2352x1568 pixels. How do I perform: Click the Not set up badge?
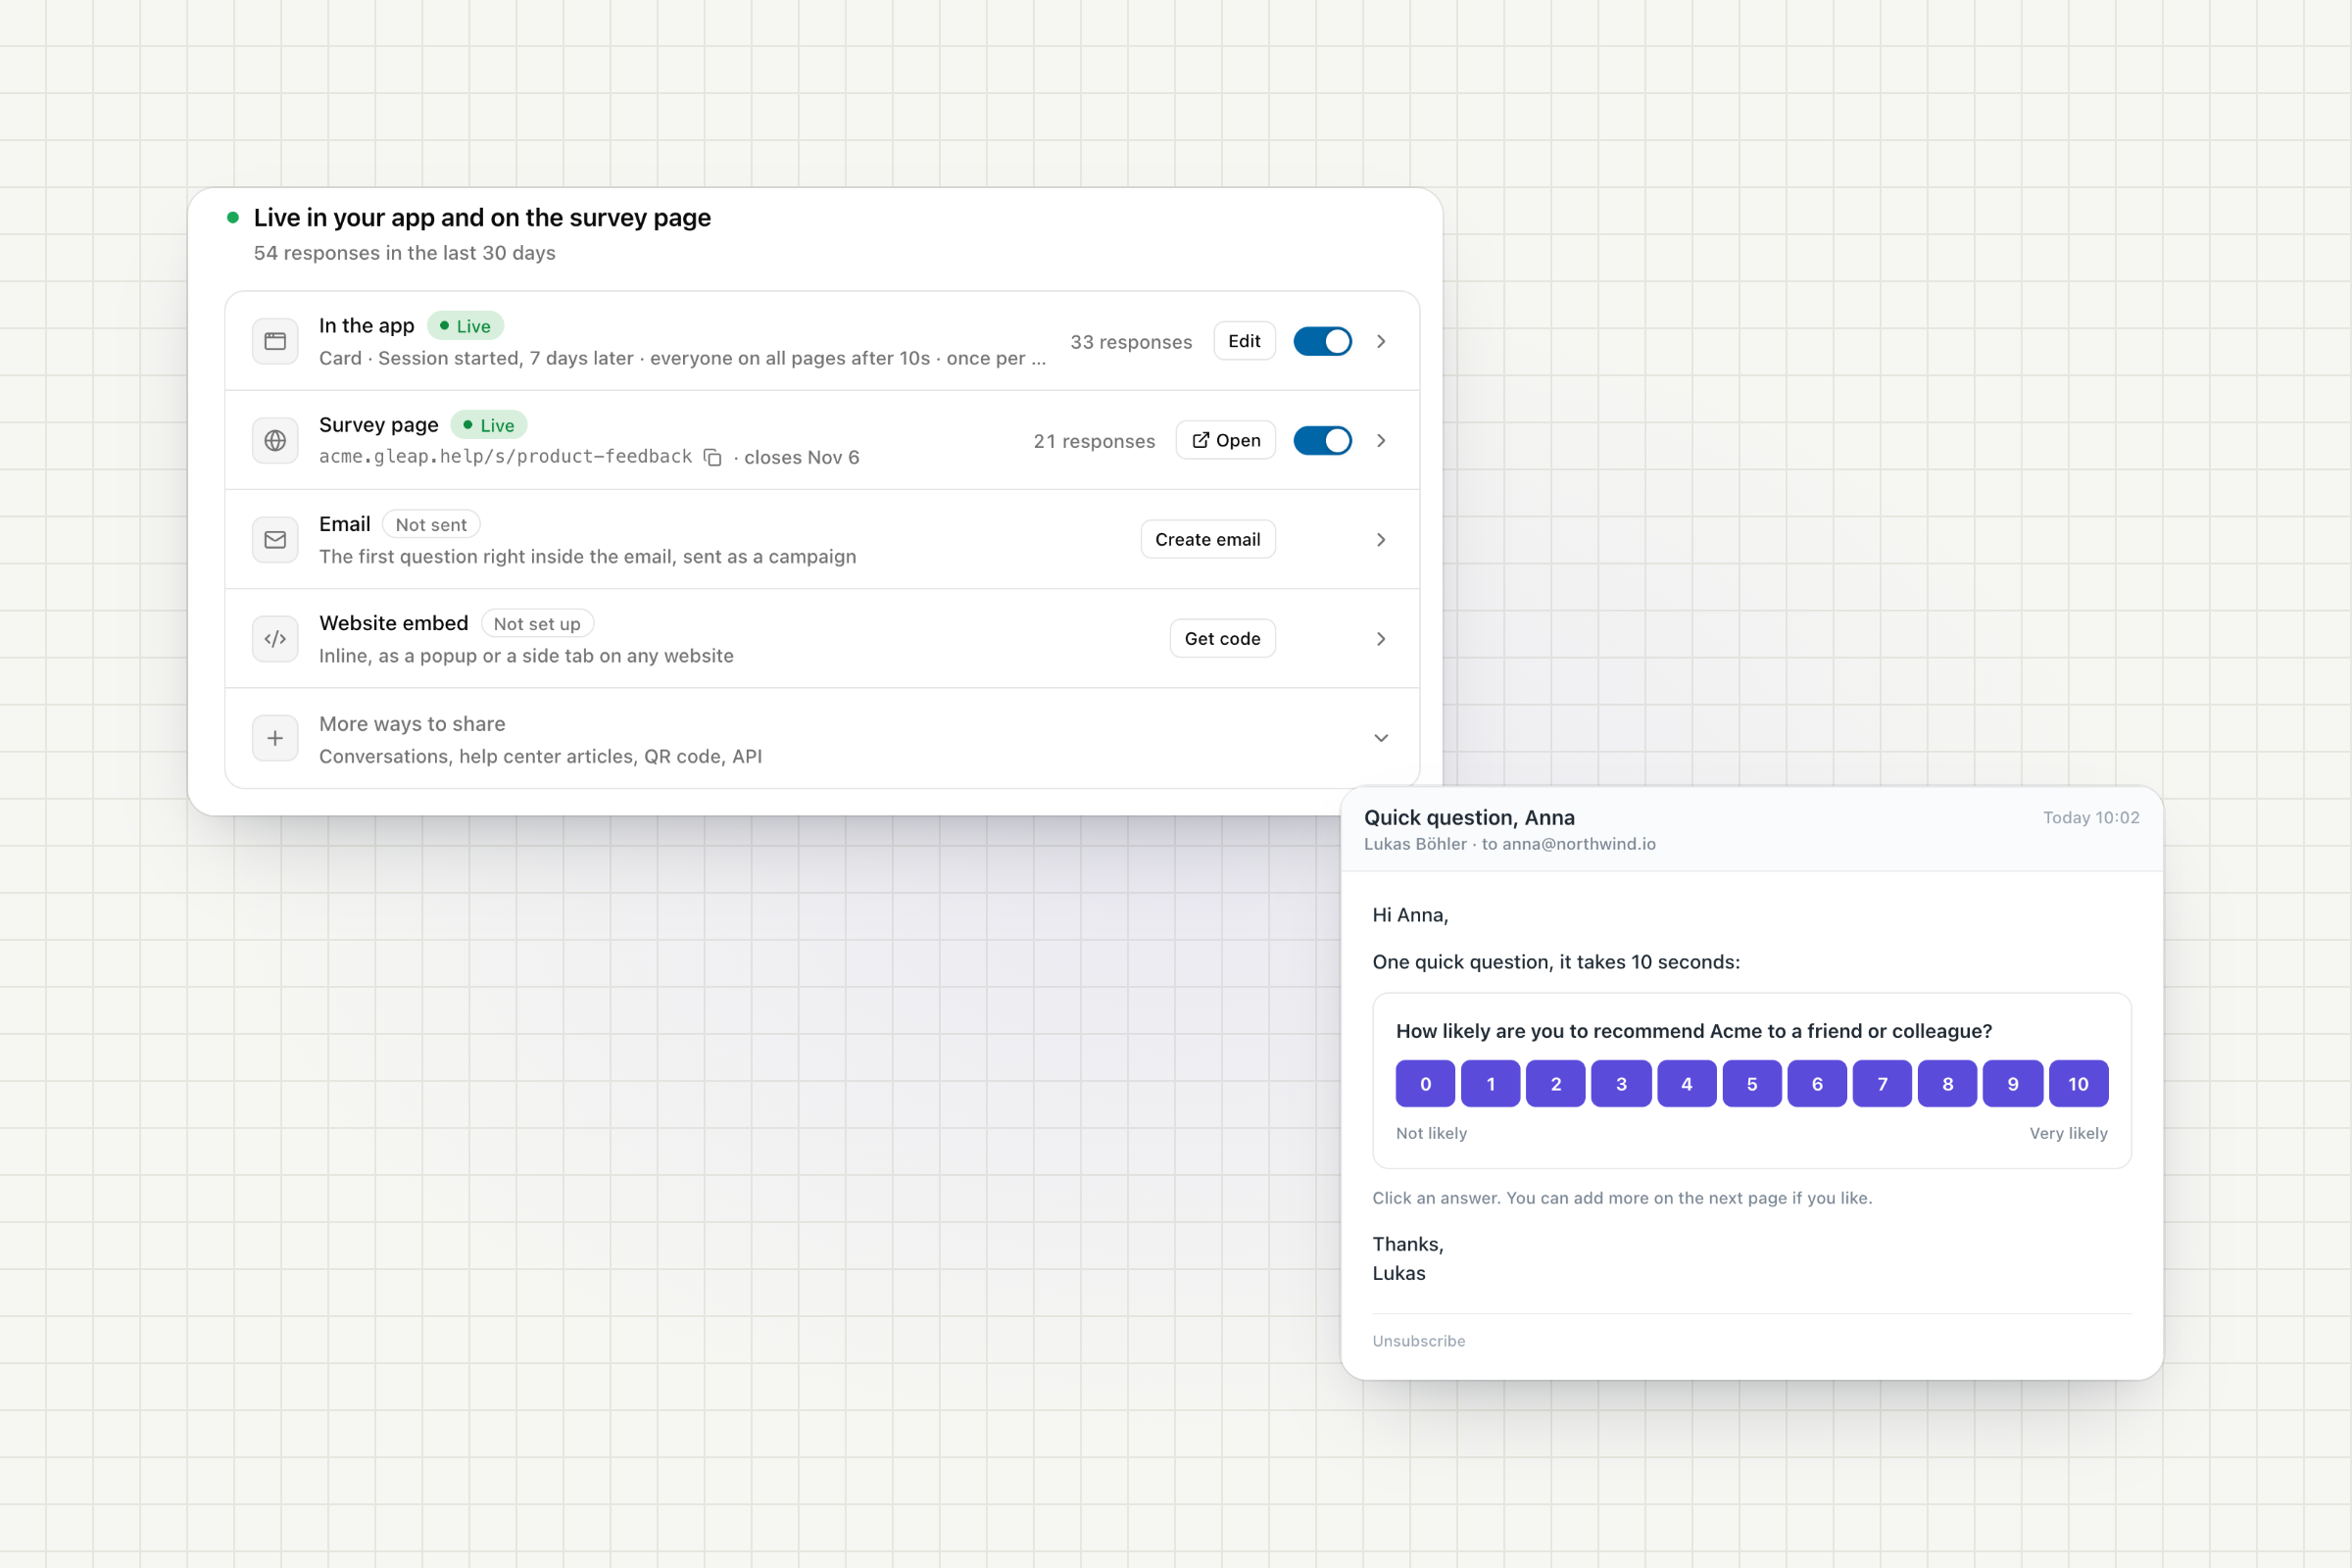[x=537, y=623]
